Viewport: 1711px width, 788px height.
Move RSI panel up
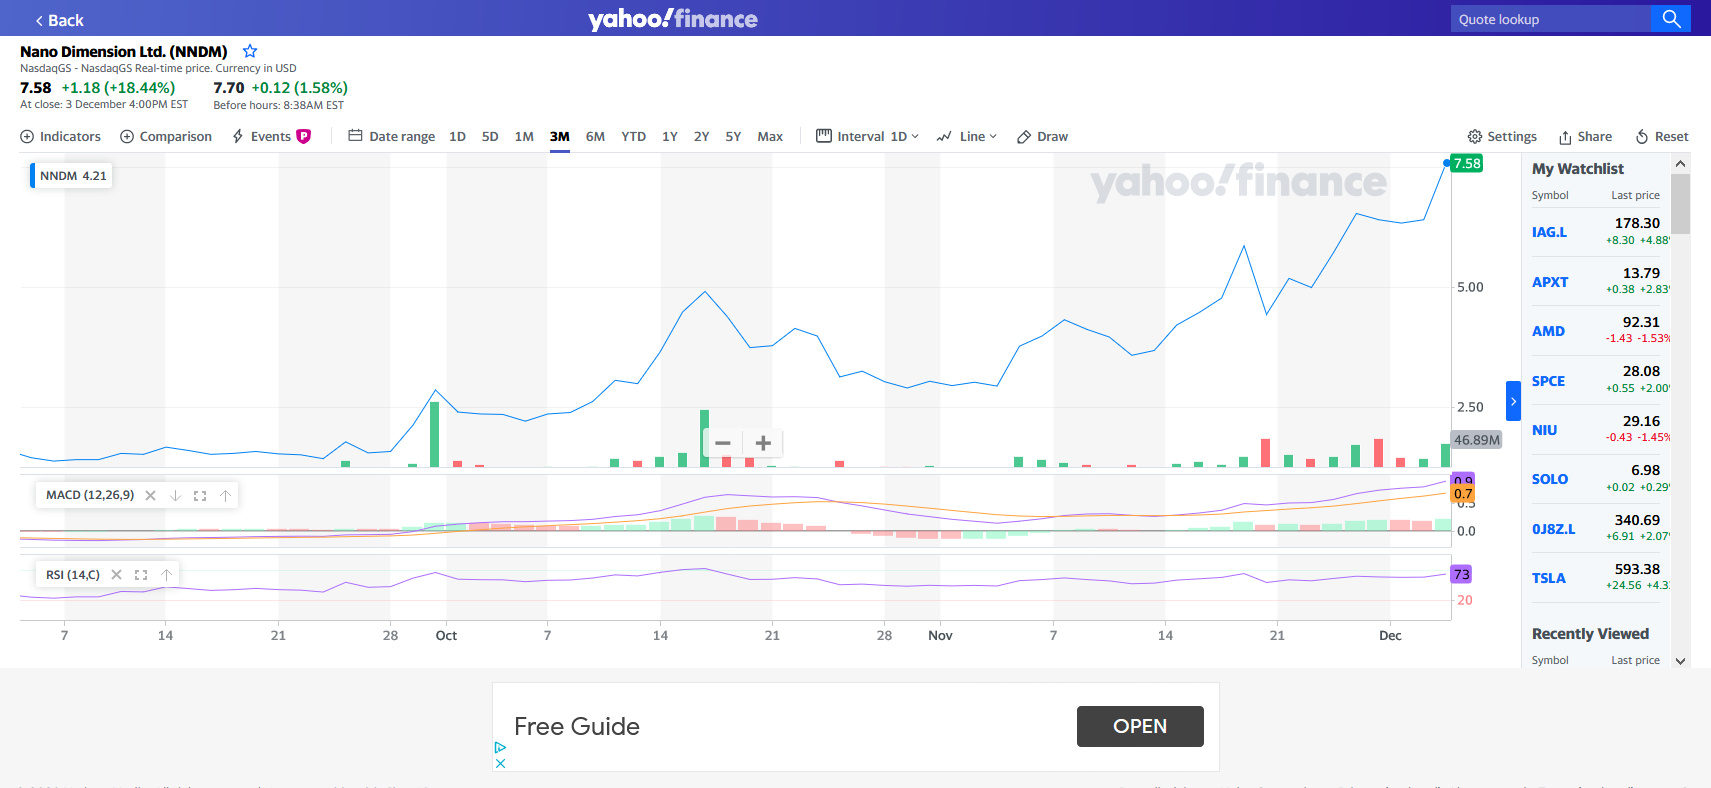coord(166,575)
